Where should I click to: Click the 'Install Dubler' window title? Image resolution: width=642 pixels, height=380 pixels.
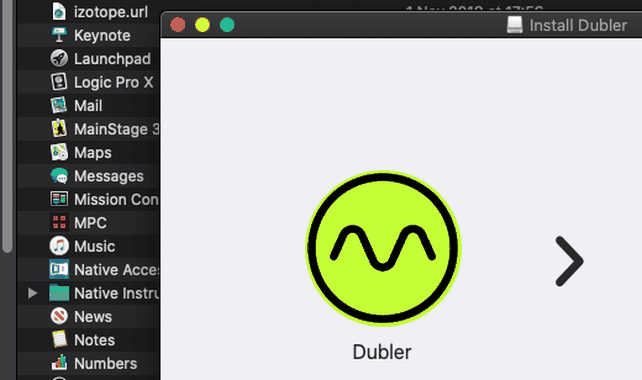[x=578, y=25]
